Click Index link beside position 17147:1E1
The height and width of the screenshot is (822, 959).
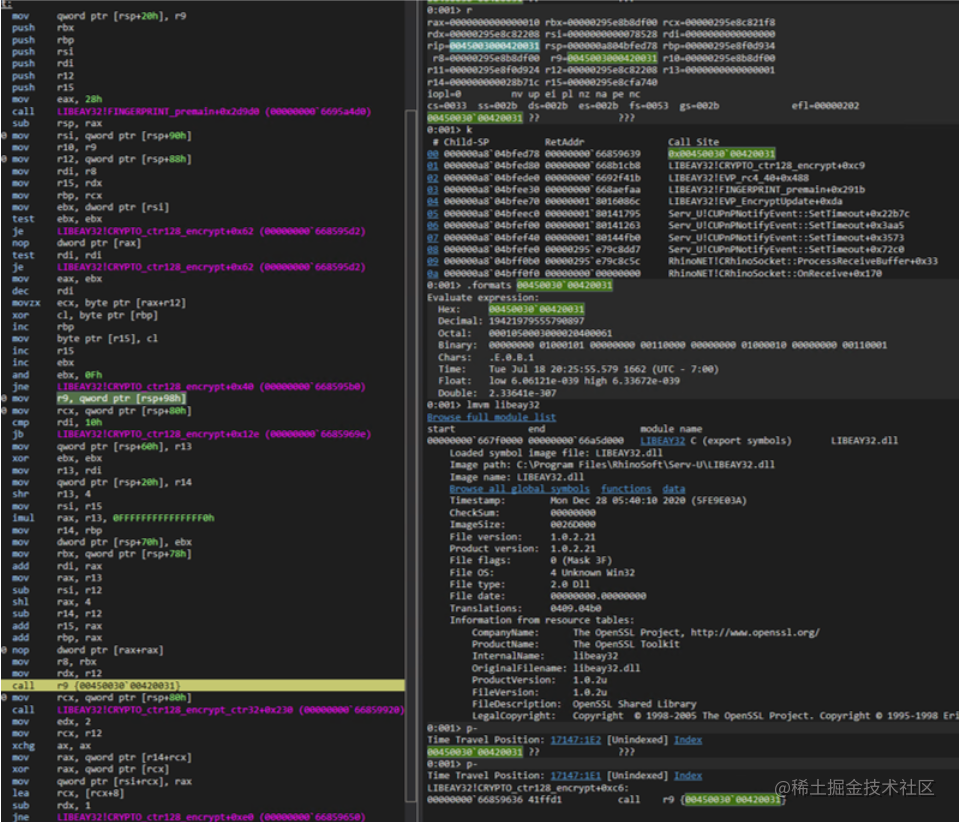(688, 776)
